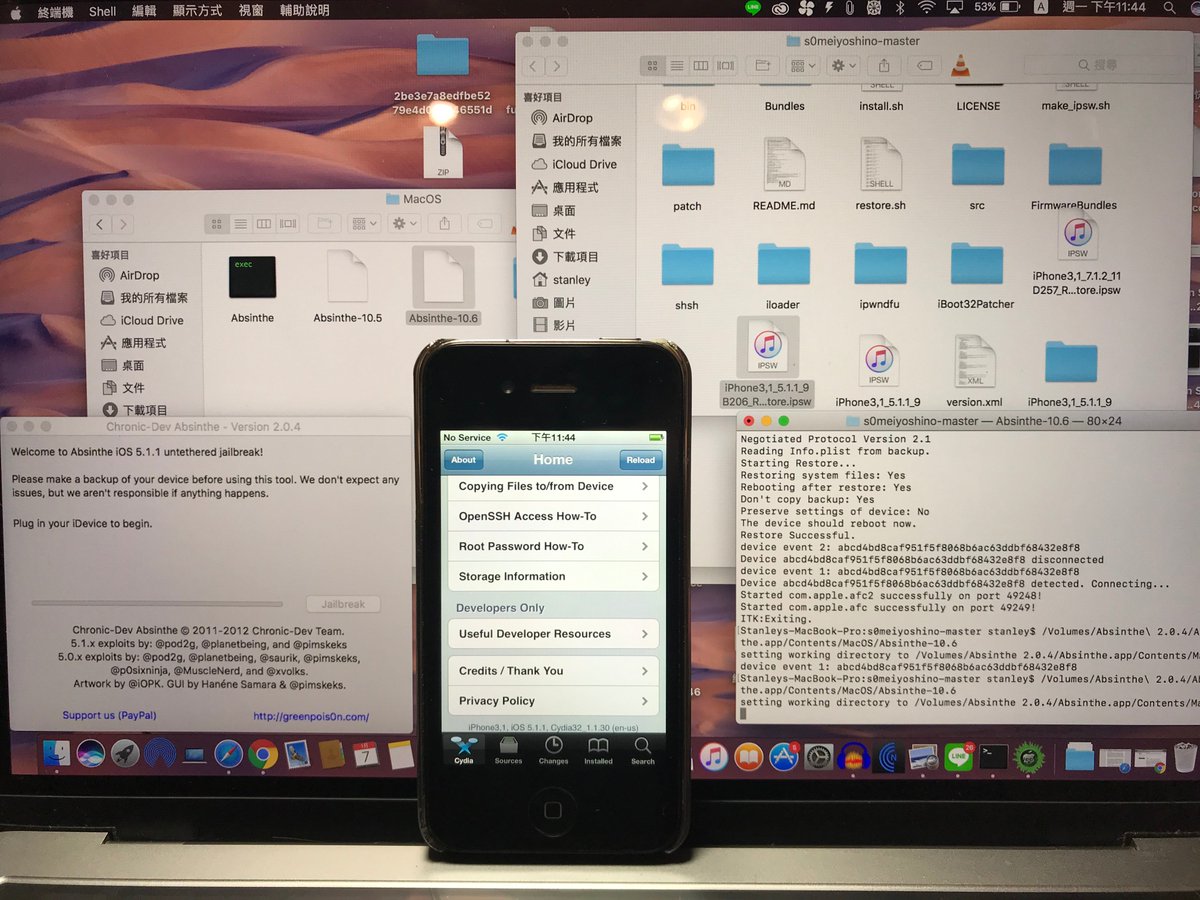The height and width of the screenshot is (900, 1200).
Task: Select the iloader folder
Action: tap(784, 265)
